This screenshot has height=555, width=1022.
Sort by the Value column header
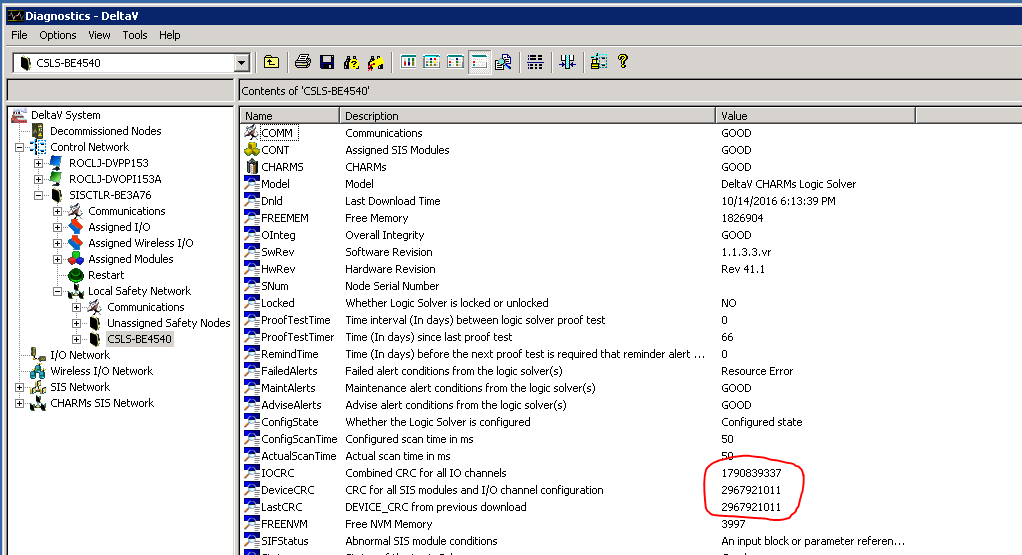[815, 116]
